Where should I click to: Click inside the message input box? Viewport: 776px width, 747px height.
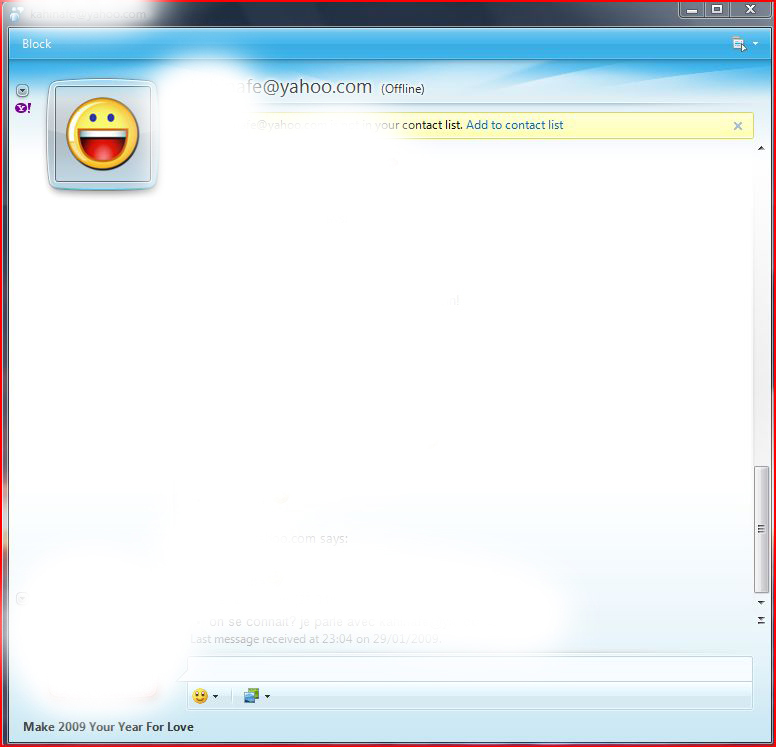point(469,669)
